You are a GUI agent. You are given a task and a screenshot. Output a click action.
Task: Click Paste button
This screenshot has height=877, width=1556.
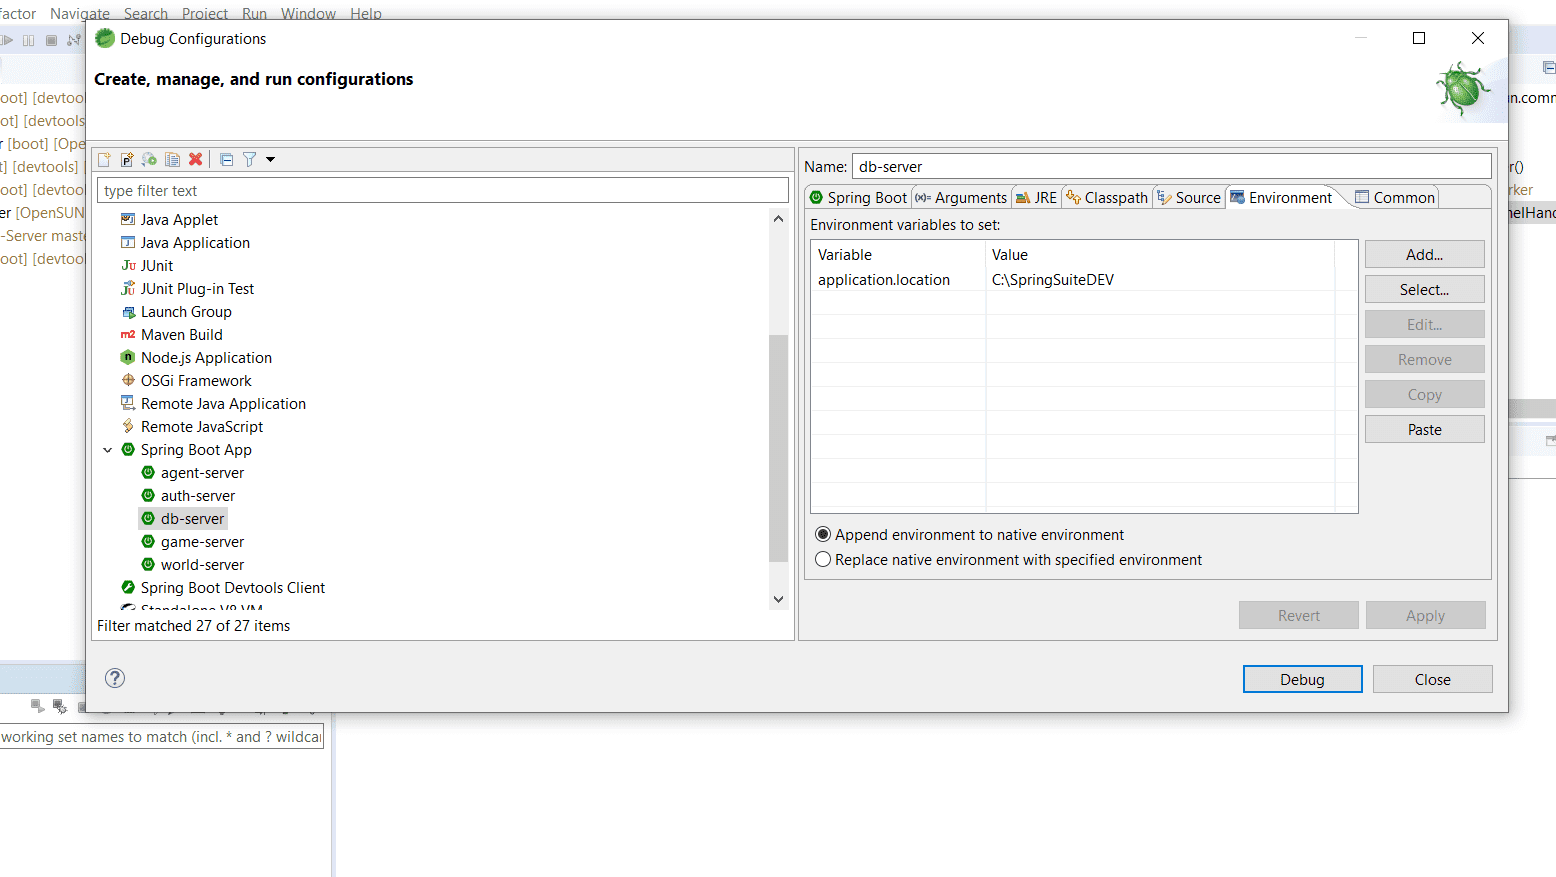[x=1424, y=430]
